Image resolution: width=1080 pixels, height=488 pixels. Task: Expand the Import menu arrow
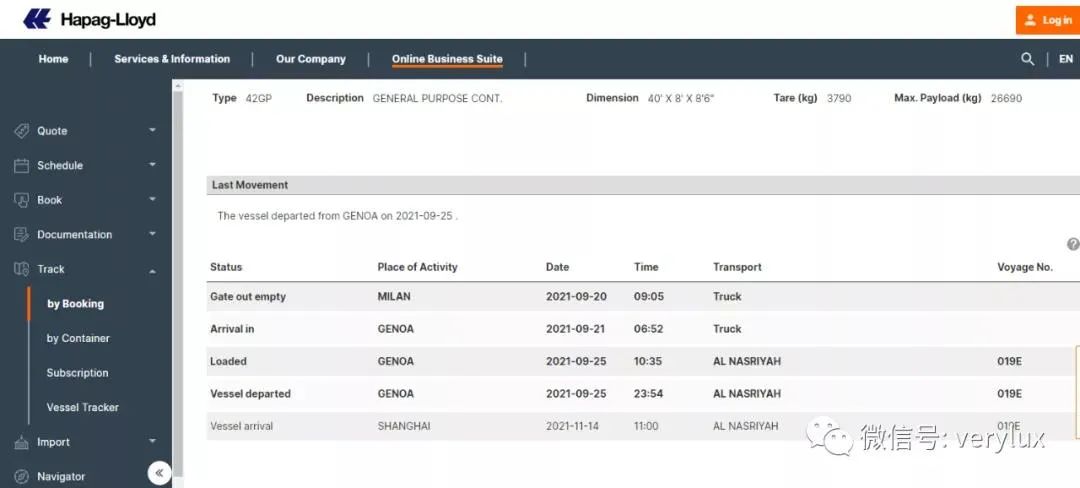(152, 441)
